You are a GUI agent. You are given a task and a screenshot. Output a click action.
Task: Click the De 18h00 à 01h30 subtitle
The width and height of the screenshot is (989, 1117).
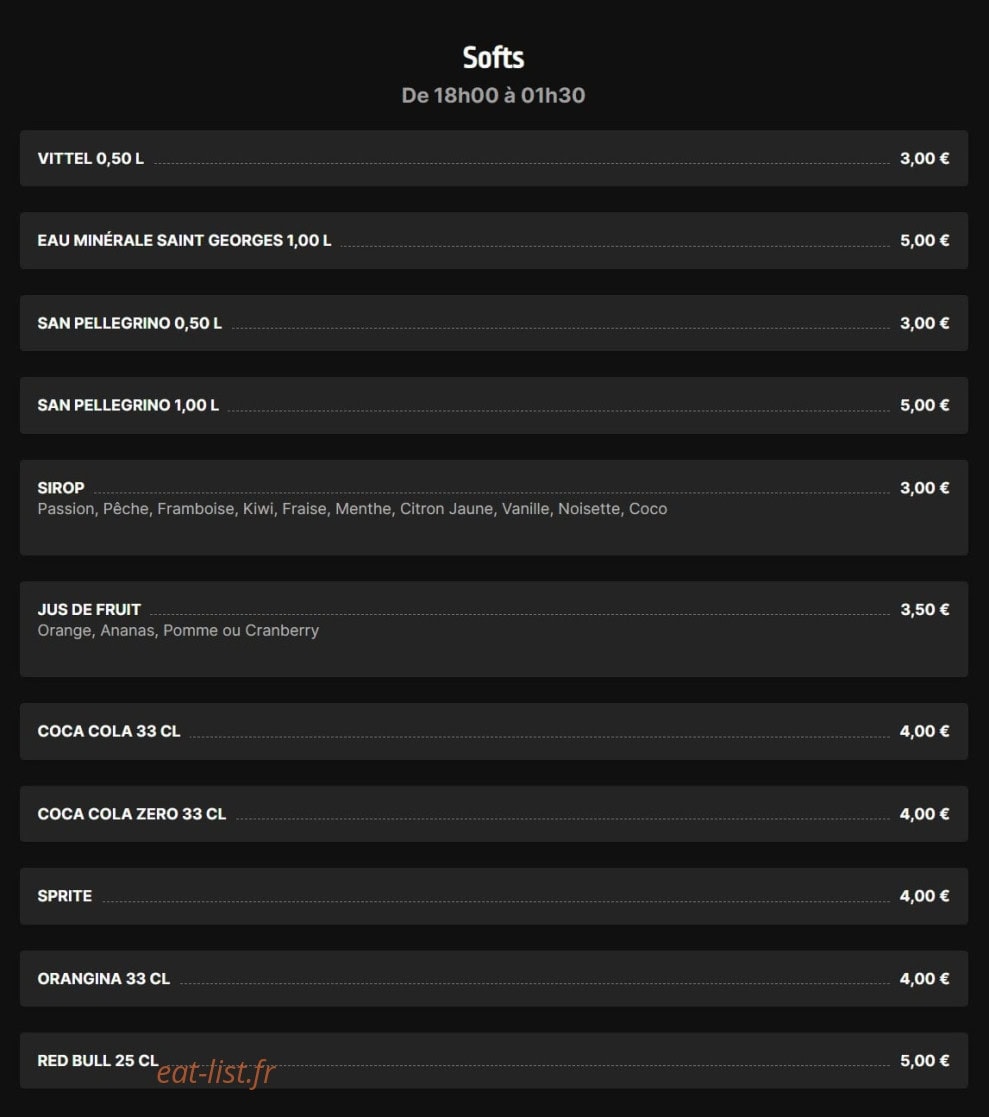pos(493,95)
